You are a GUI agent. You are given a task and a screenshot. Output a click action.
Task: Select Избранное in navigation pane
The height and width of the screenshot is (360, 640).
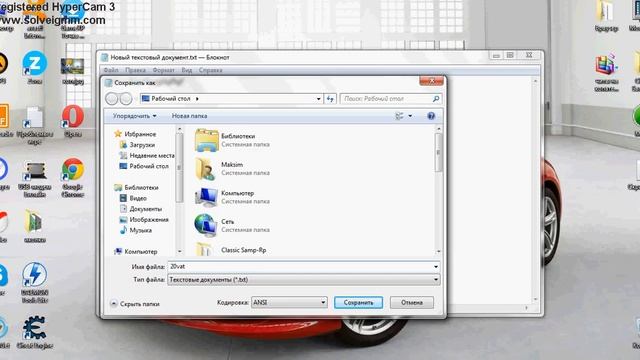tap(135, 134)
